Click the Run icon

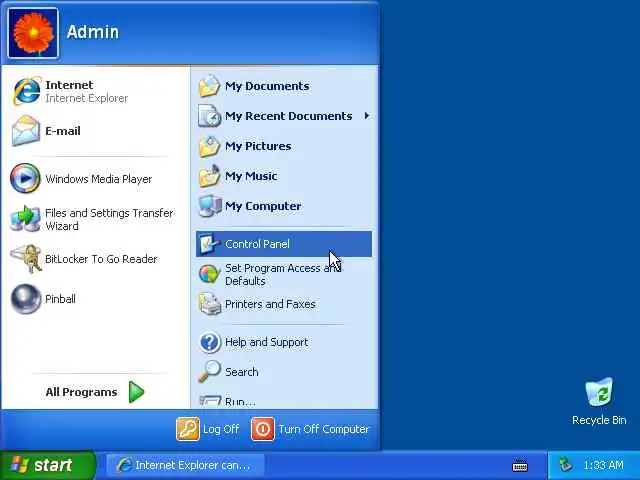point(210,401)
